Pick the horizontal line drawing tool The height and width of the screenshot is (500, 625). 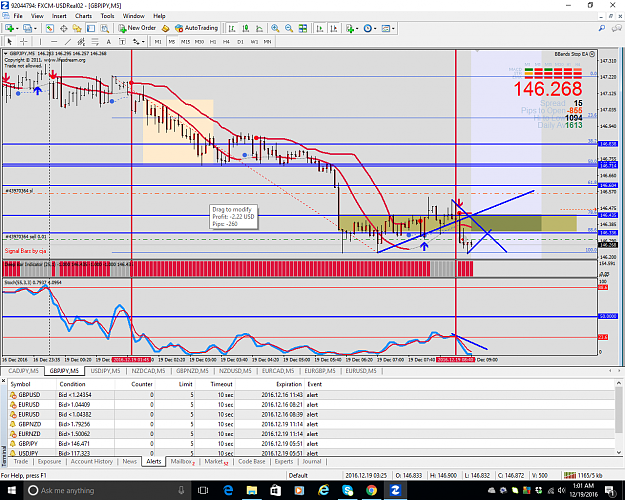point(54,41)
